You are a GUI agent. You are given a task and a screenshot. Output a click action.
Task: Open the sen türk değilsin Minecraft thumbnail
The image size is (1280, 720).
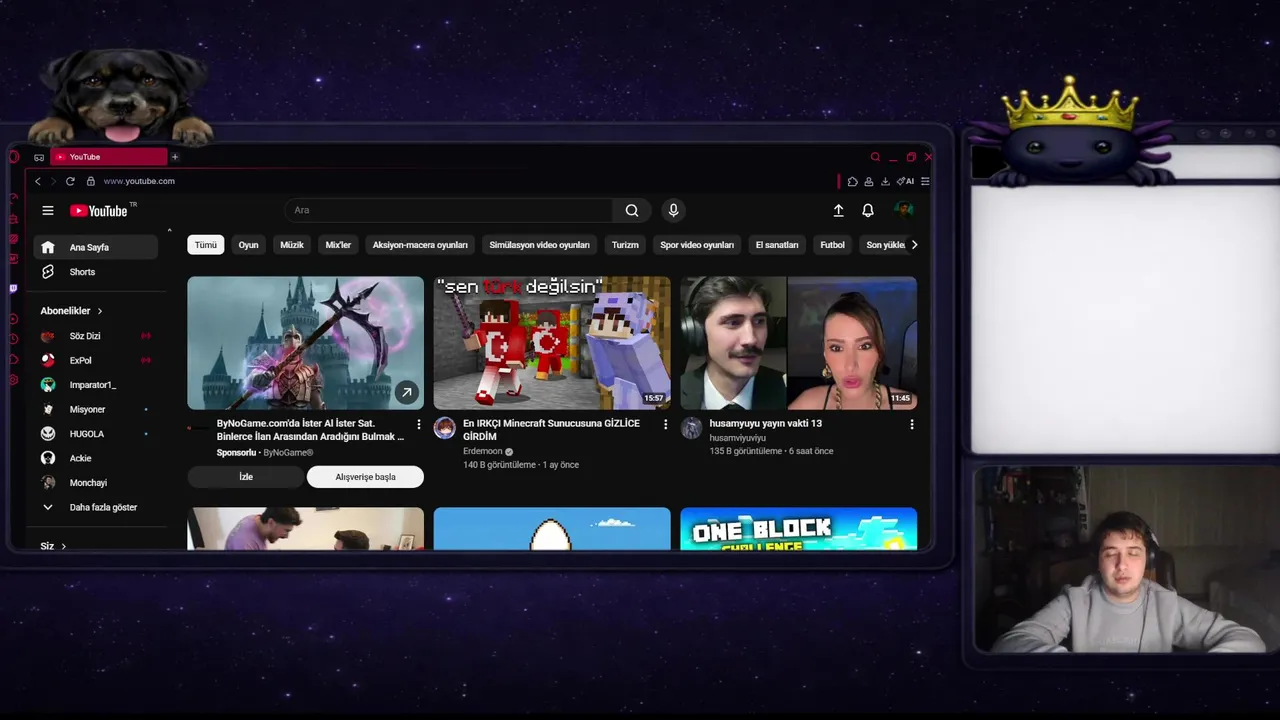tap(552, 343)
